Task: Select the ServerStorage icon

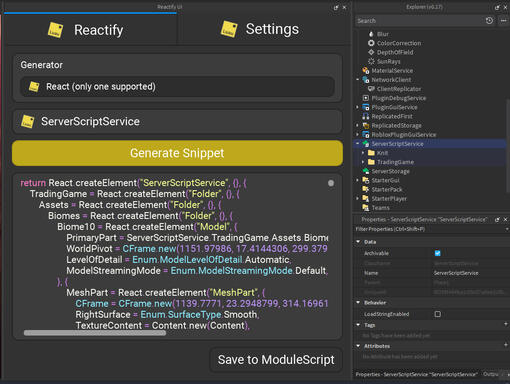Action: click(366, 171)
